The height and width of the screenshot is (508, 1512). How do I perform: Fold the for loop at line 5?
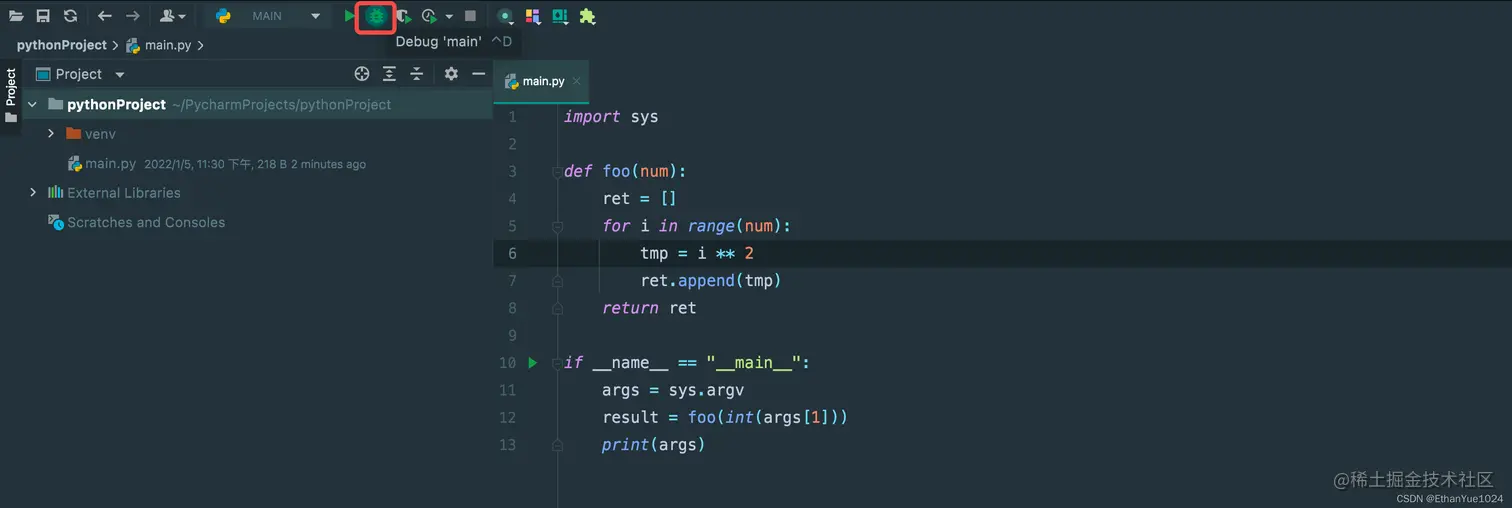[557, 226]
